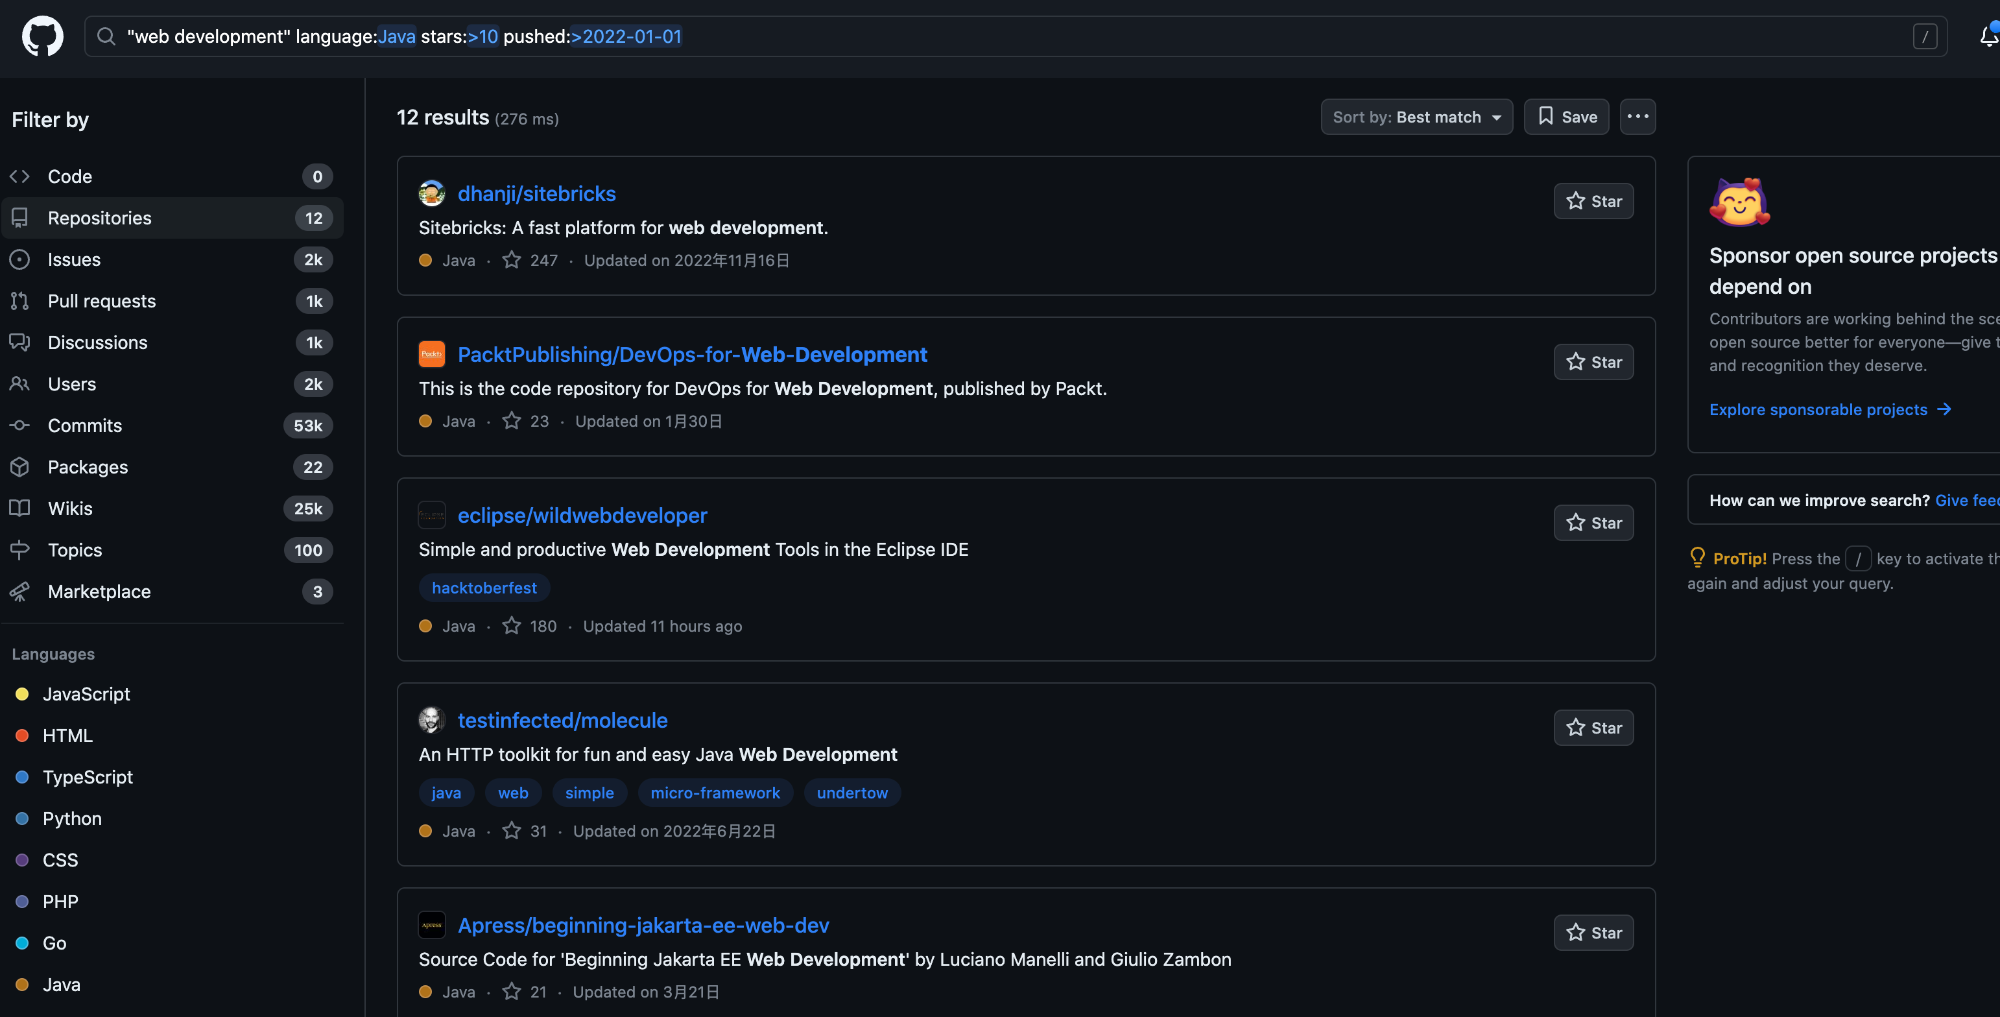Focus the GitHub search query field
The image size is (2000, 1017).
1016,37
